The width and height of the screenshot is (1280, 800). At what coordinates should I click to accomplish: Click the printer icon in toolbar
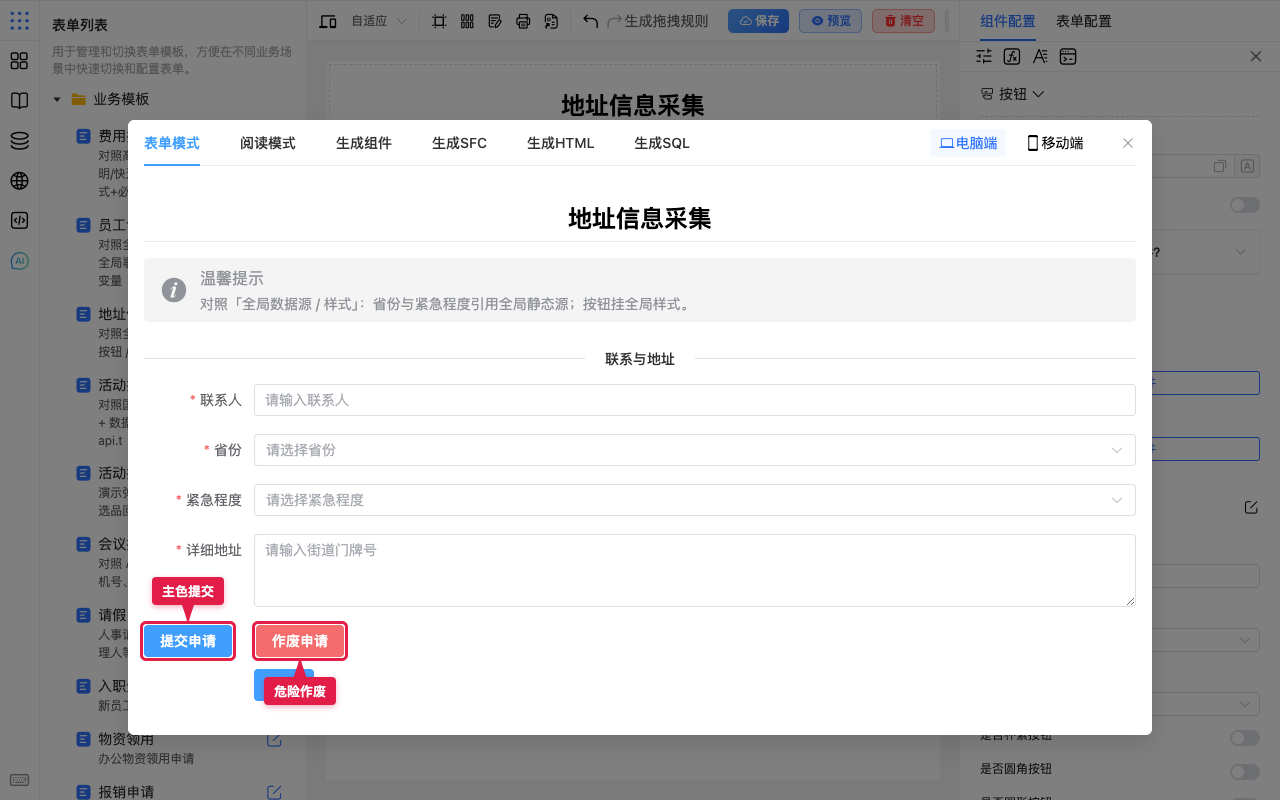coord(523,21)
